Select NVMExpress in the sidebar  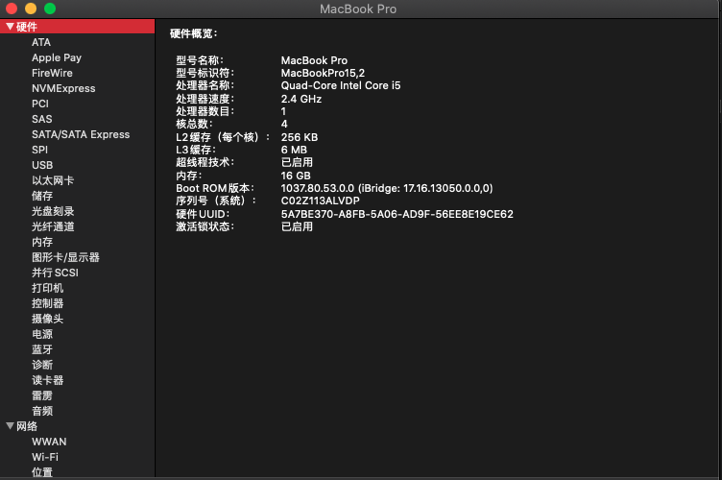tap(64, 88)
